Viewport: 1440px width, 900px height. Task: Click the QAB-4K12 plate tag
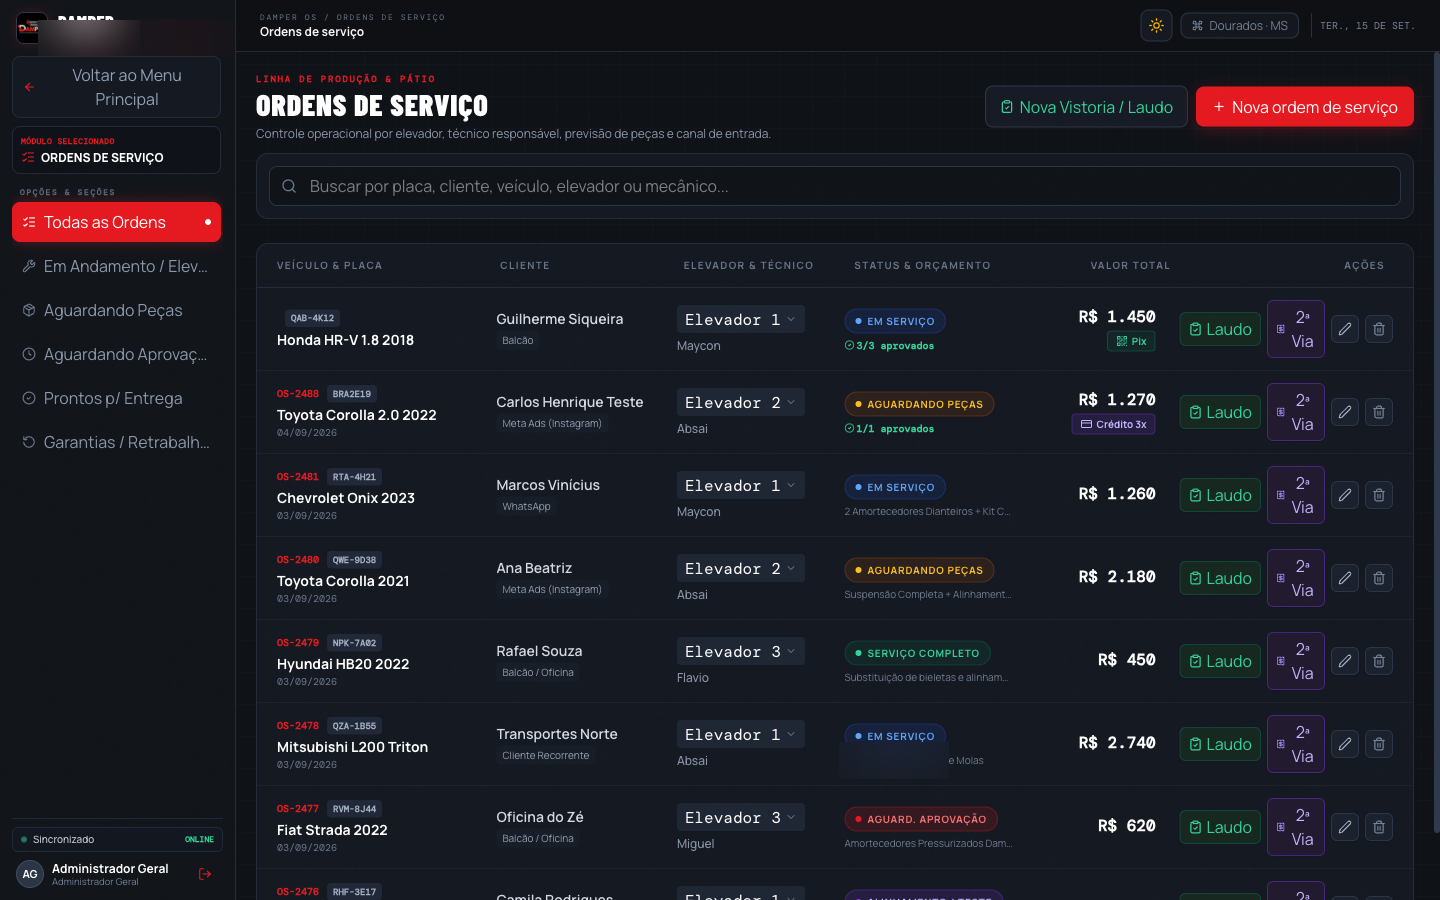(312, 318)
